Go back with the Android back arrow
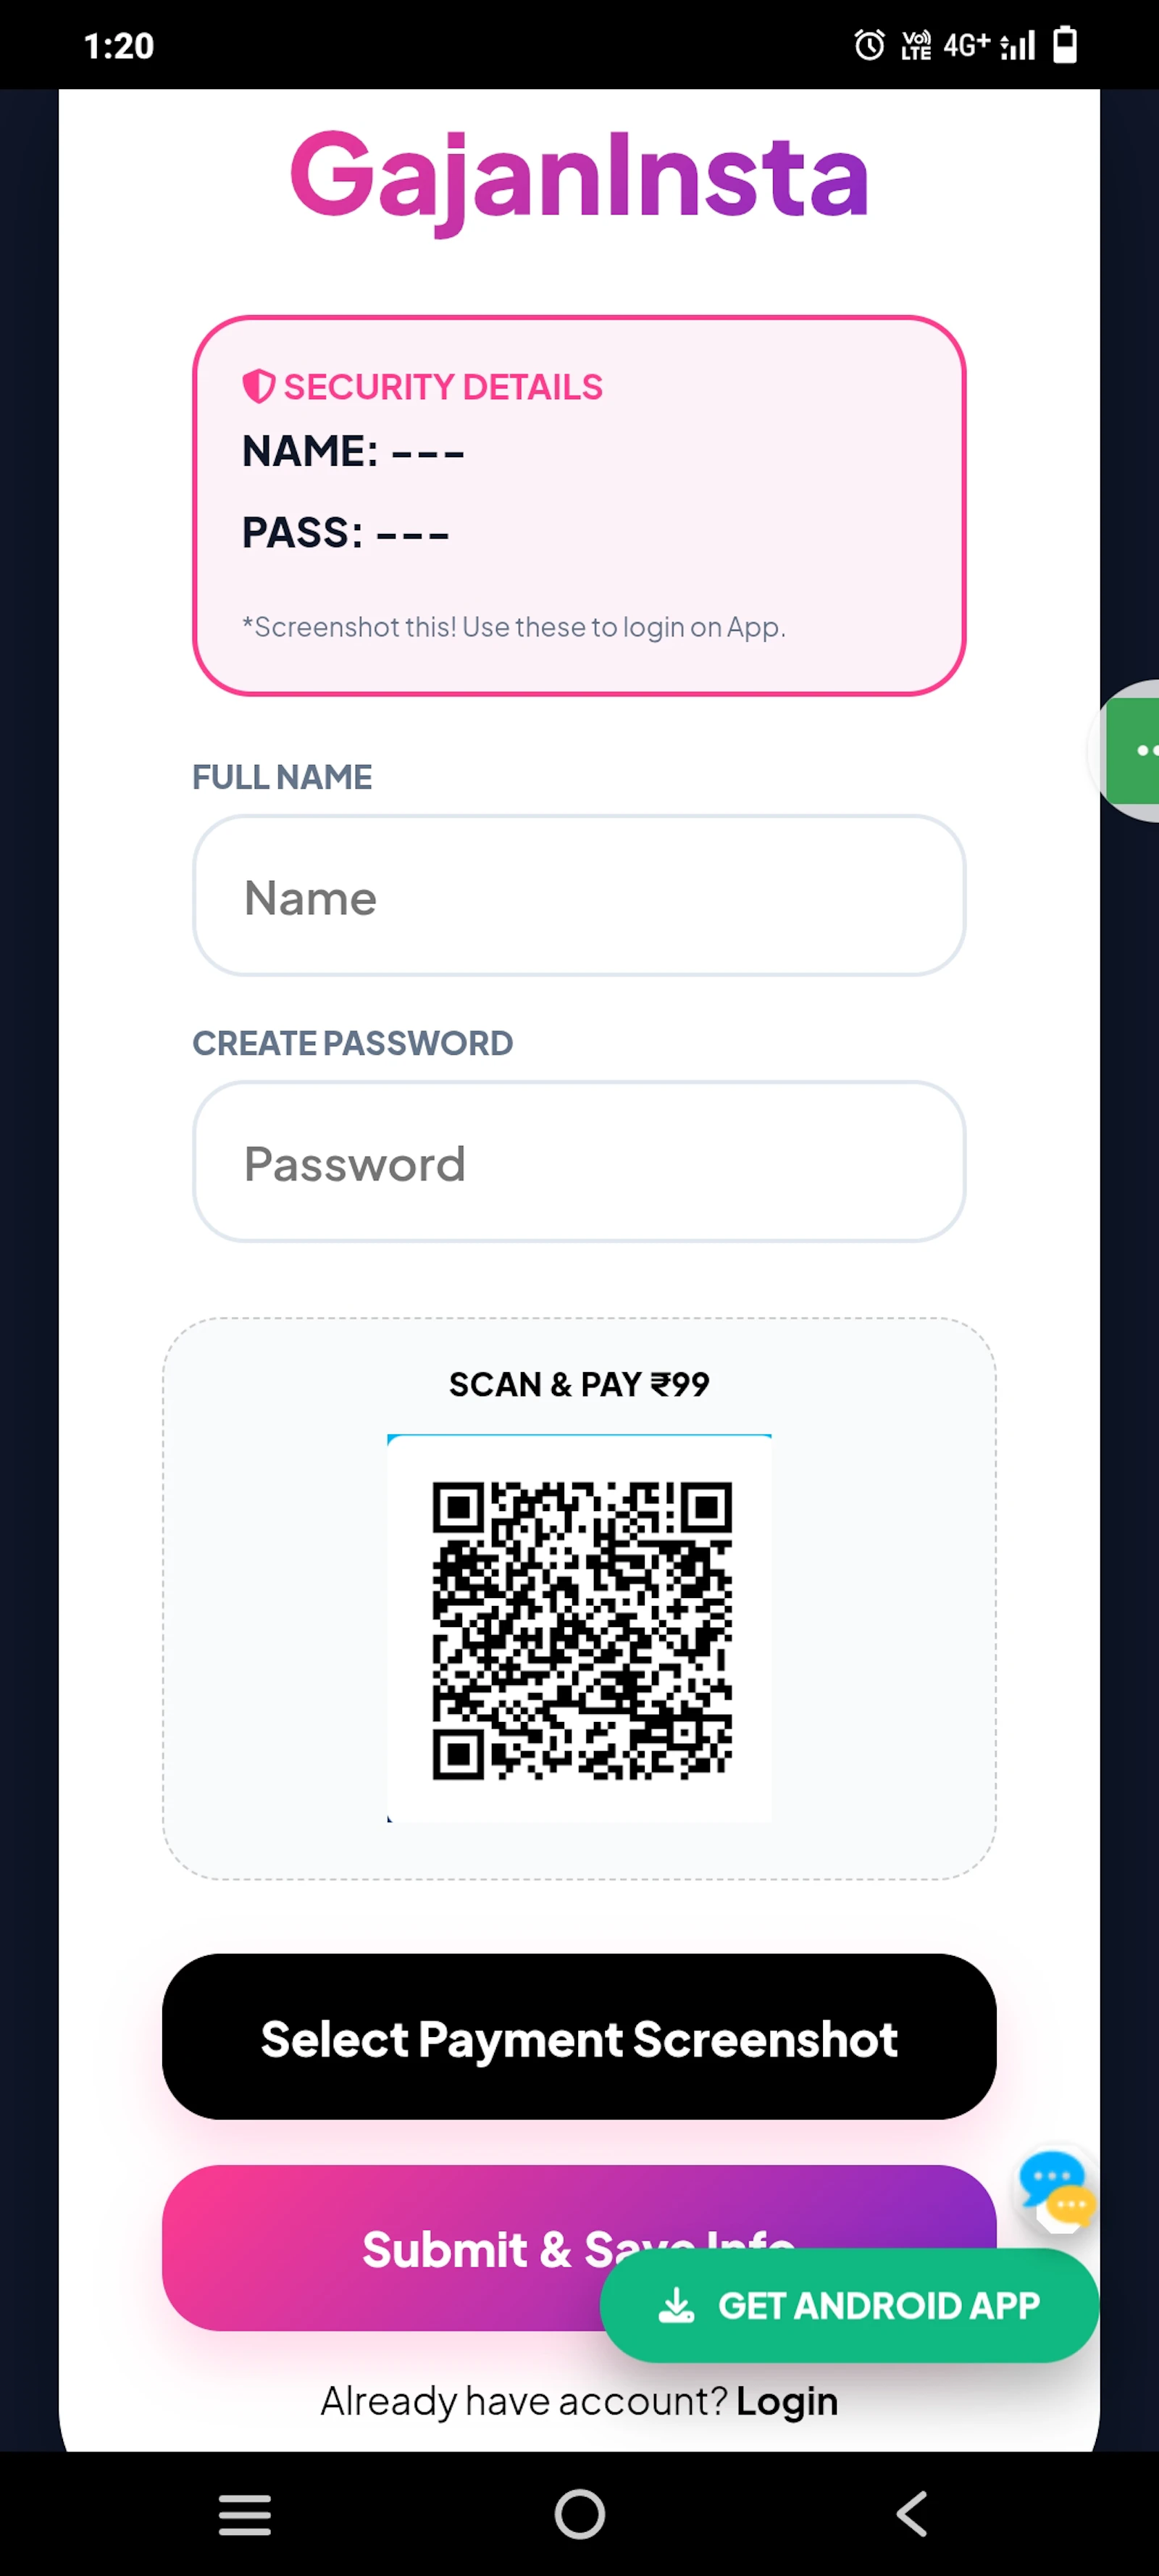The image size is (1159, 2576). tap(912, 2514)
